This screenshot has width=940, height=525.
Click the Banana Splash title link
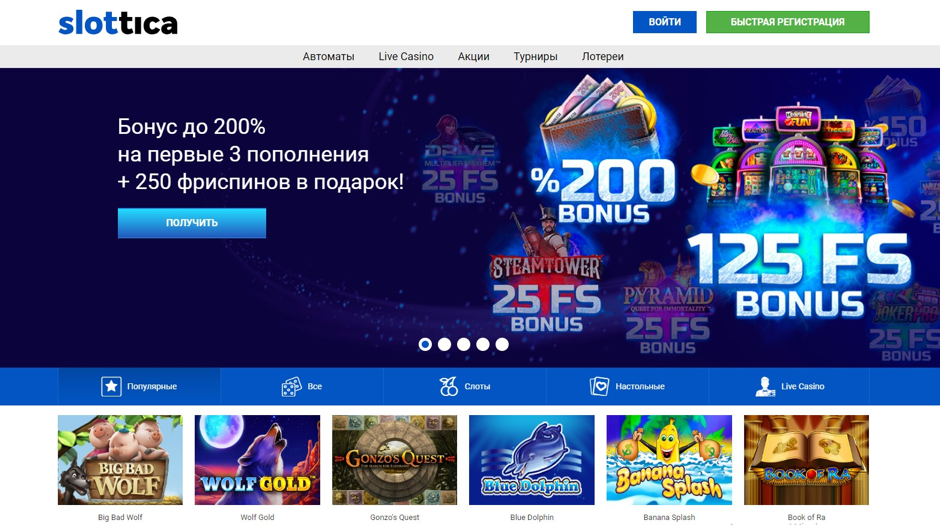[669, 517]
